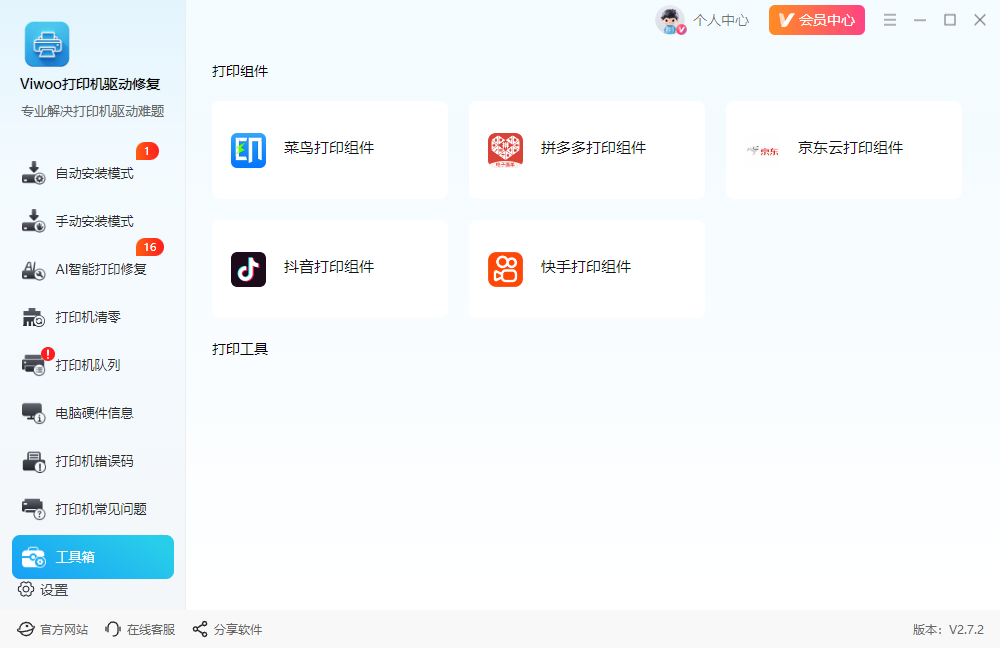Visit 官方网站 link

click(64, 630)
